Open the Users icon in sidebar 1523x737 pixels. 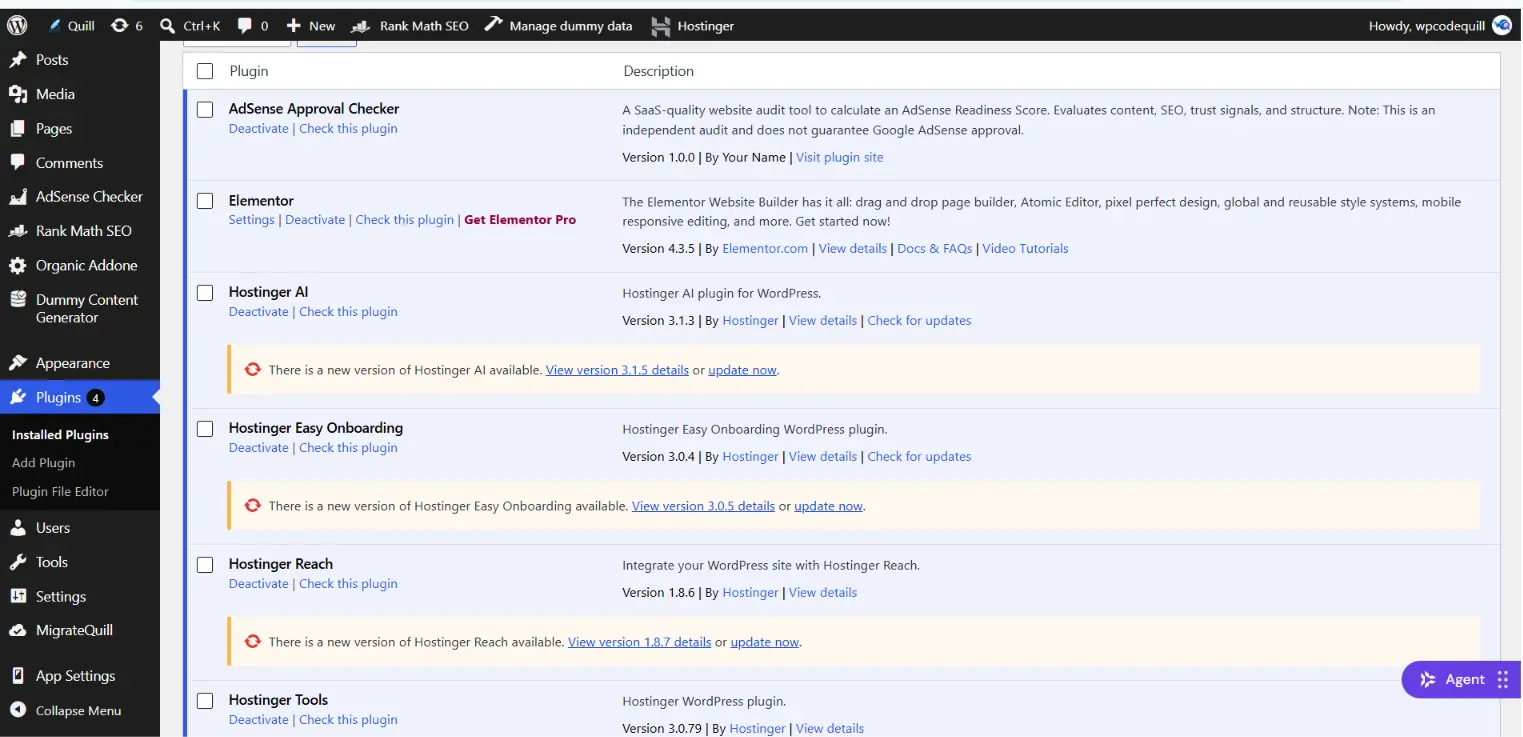18,528
